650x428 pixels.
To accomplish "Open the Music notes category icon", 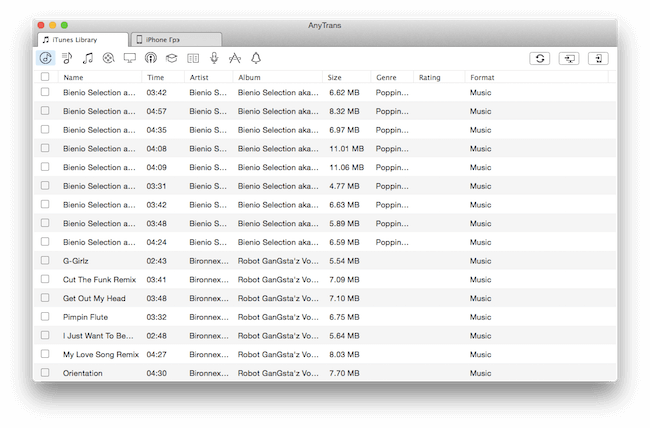I will [88, 58].
